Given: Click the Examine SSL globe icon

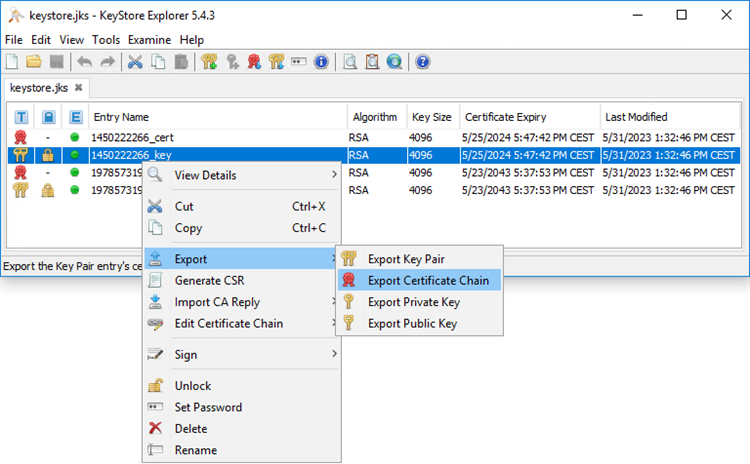Looking at the screenshot, I should click(x=394, y=62).
